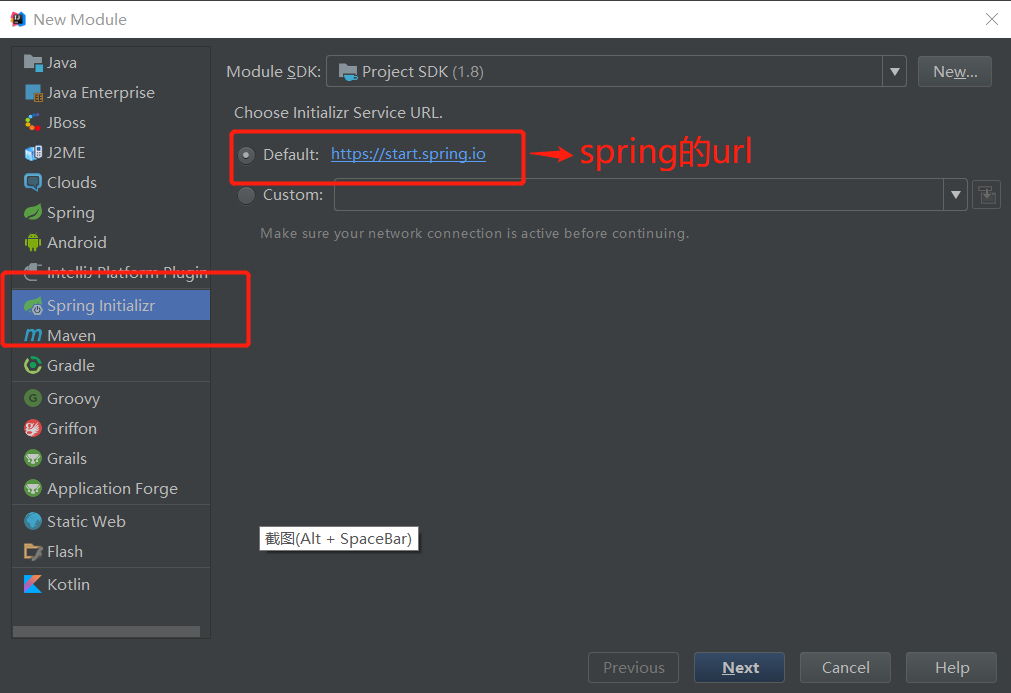
Task: Click the IntelliJ logo in title bar
Action: (x=18, y=19)
